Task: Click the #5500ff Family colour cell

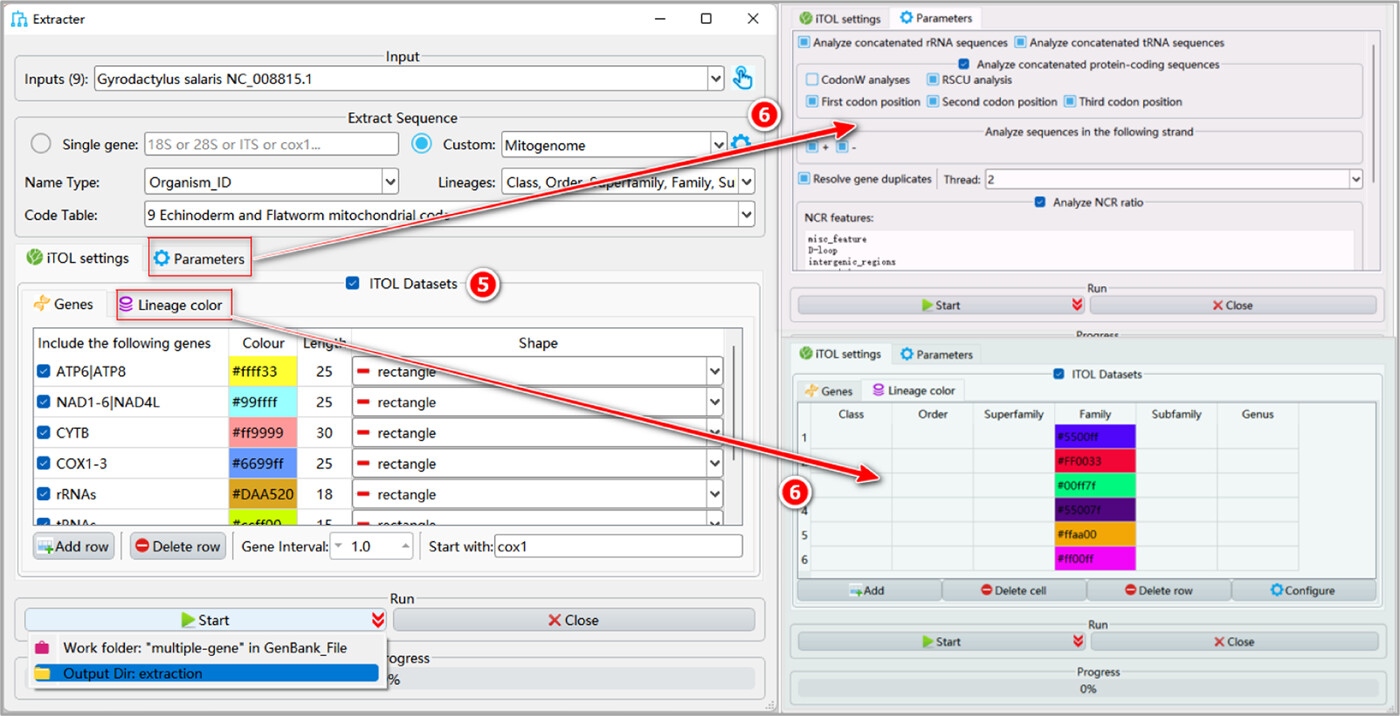Action: [x=1095, y=437]
